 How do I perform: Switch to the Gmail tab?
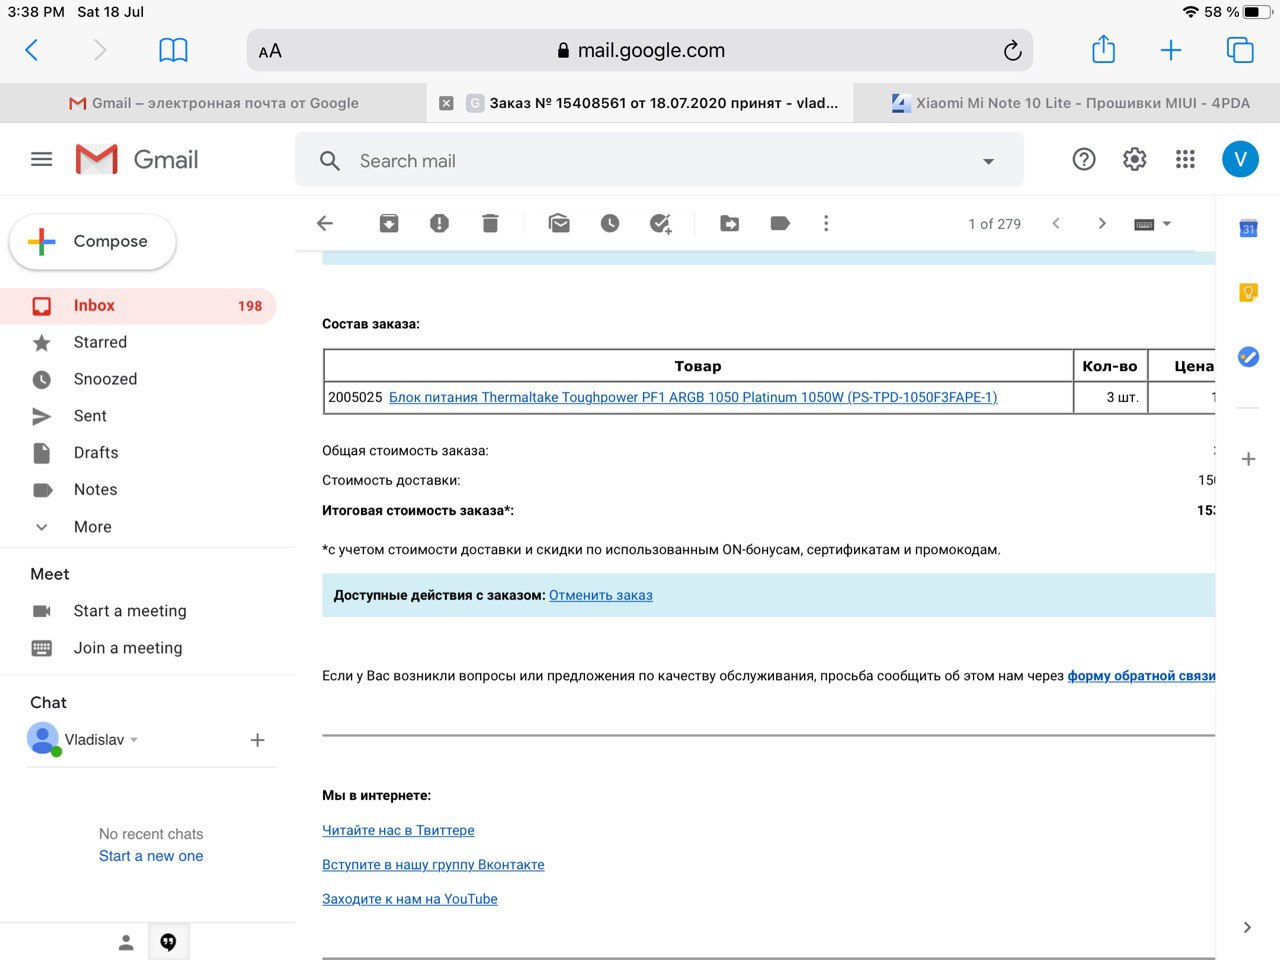point(213,103)
